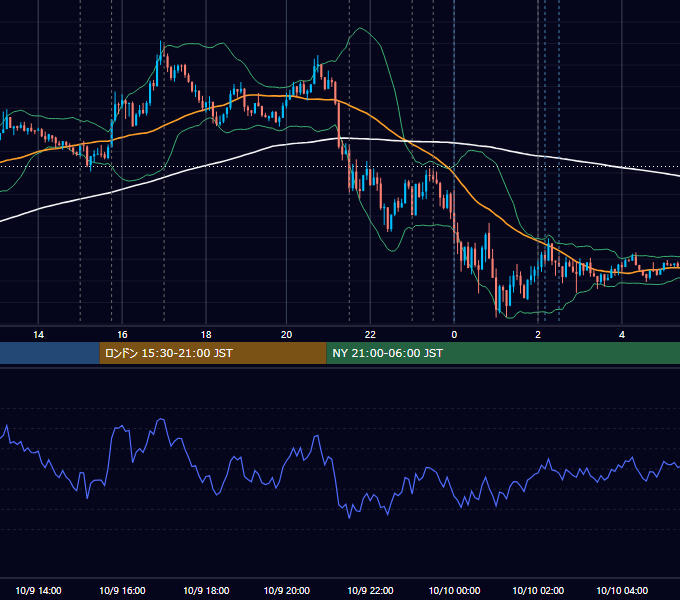Click the 10/9 18:00 date label
The width and height of the screenshot is (680, 600).
pos(206,590)
